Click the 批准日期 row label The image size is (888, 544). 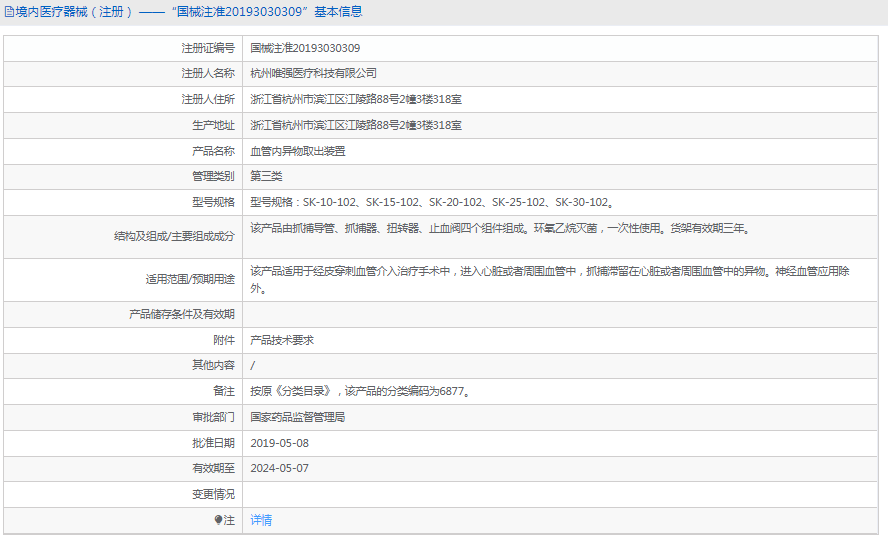pyautogui.click(x=213, y=443)
